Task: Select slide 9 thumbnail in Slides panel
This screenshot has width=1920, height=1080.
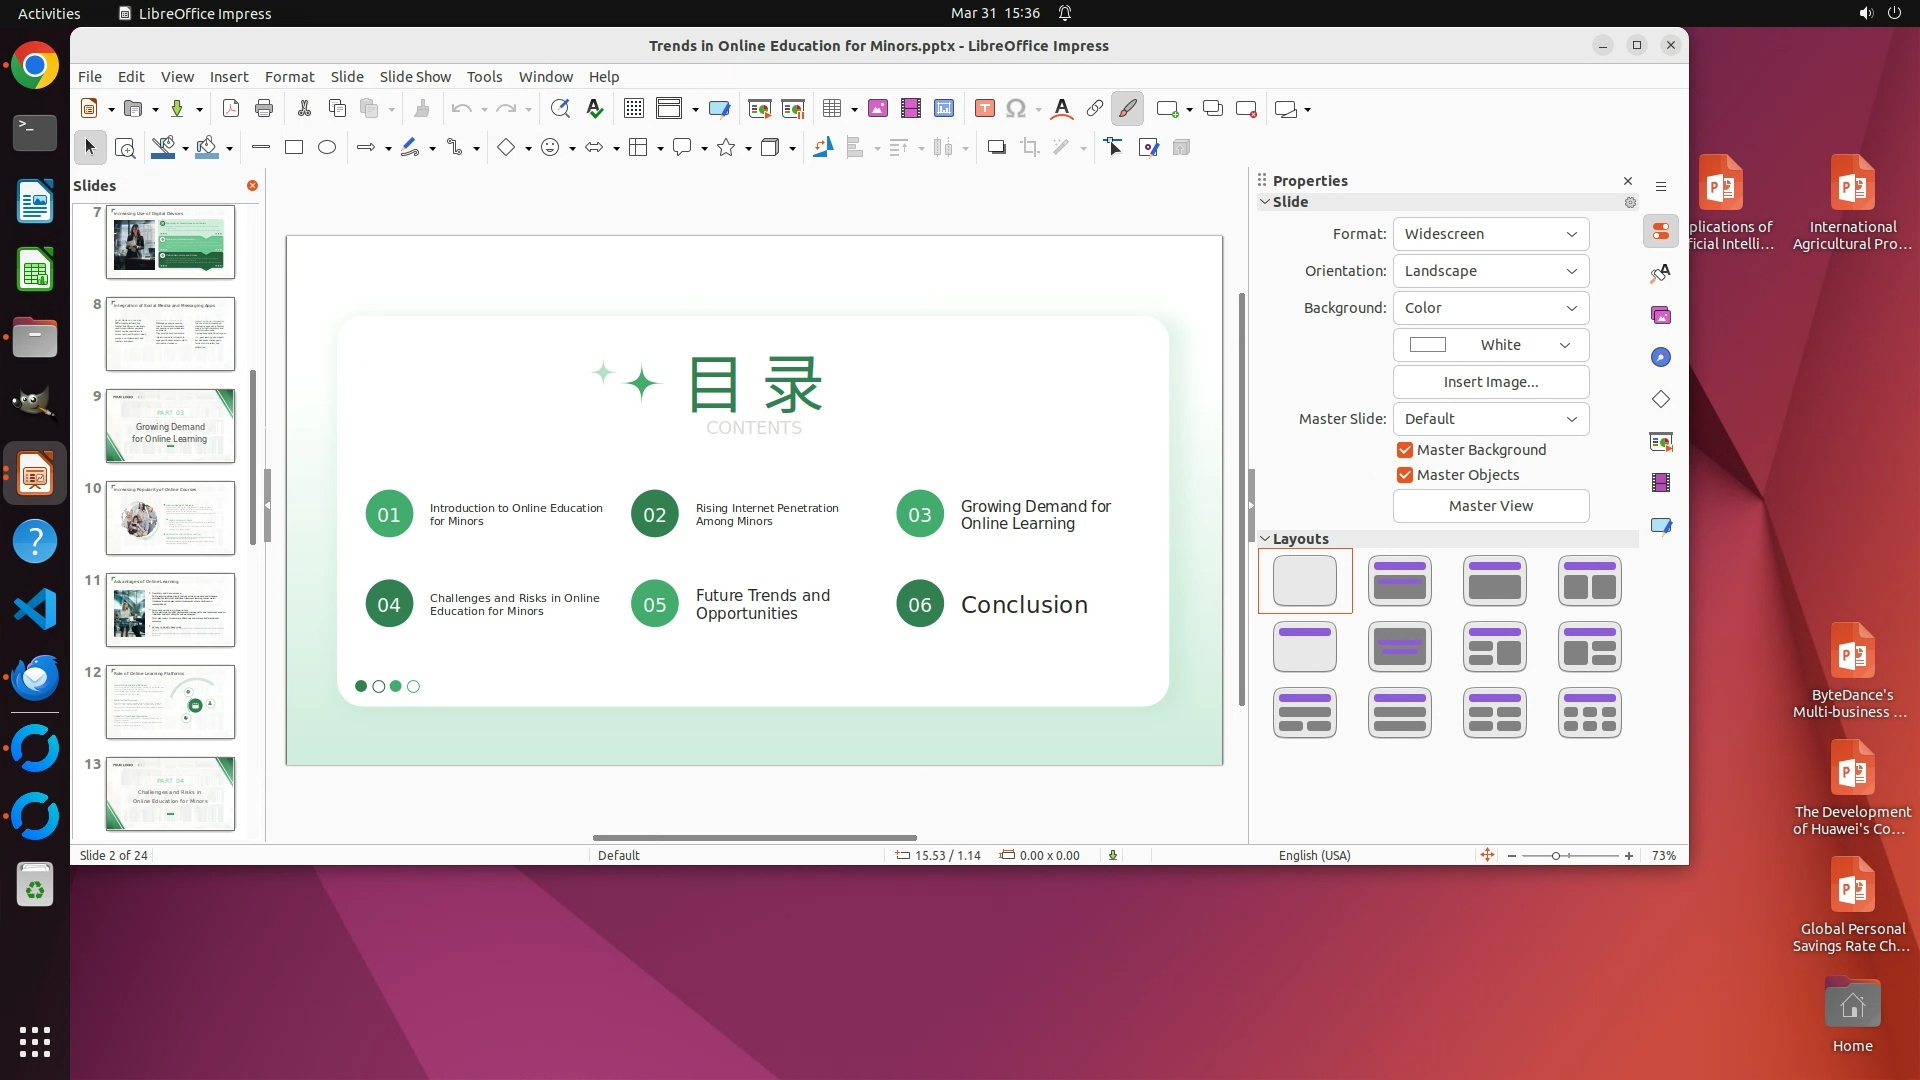Action: 170,426
